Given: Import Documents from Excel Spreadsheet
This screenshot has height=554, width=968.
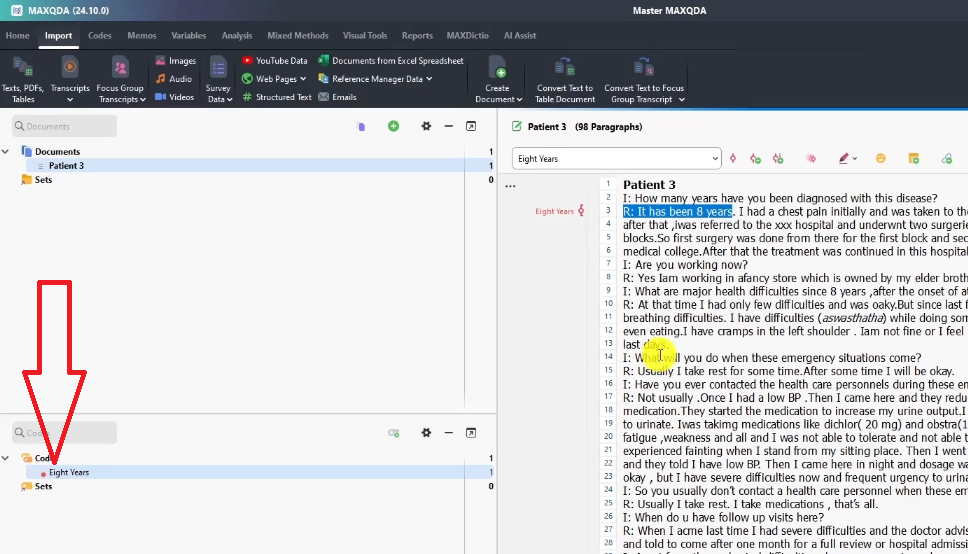Looking at the screenshot, I should point(324,61).
